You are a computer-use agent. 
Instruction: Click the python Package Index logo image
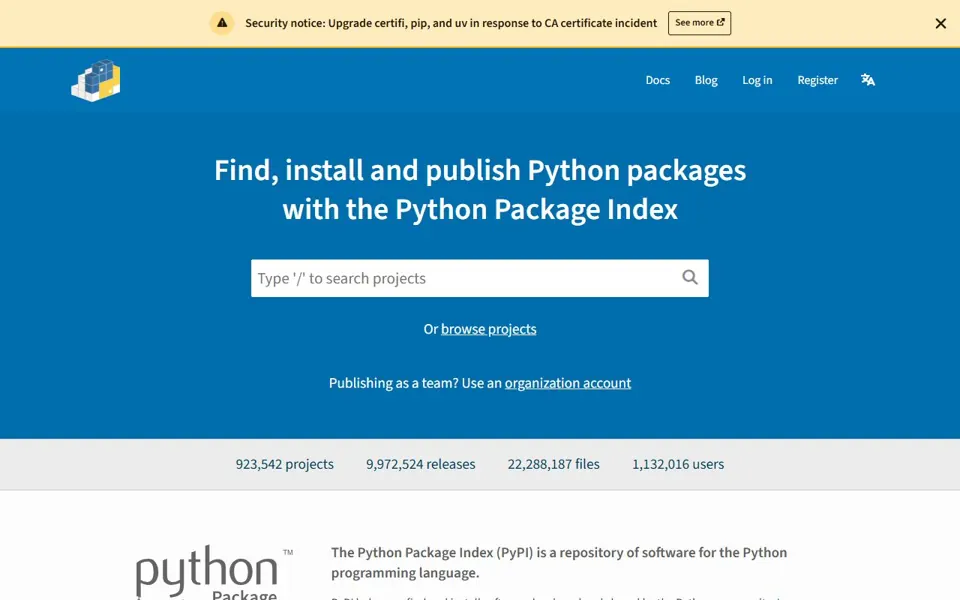click(214, 572)
